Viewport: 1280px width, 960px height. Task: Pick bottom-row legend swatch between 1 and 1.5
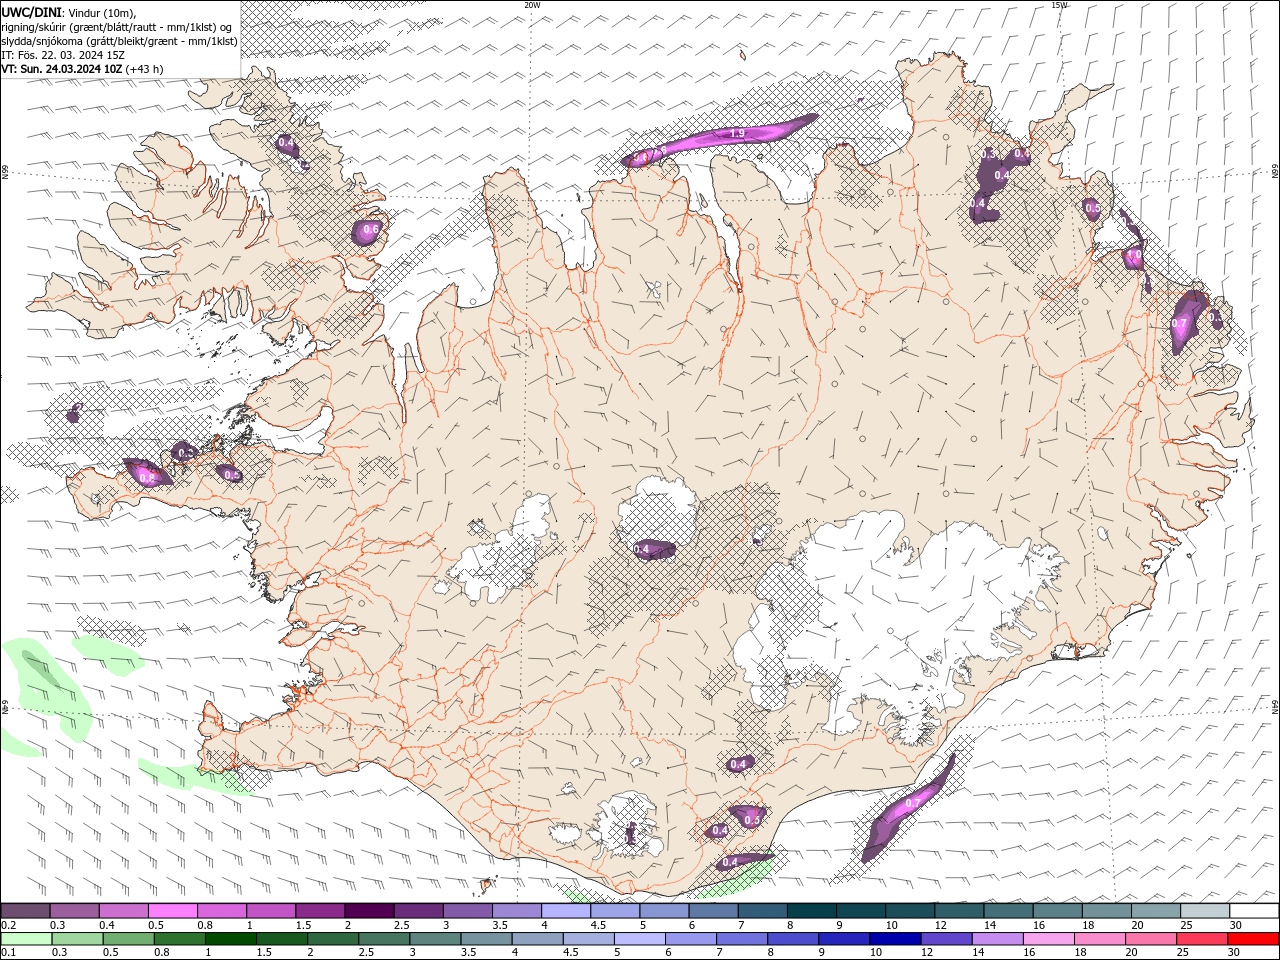click(231, 939)
